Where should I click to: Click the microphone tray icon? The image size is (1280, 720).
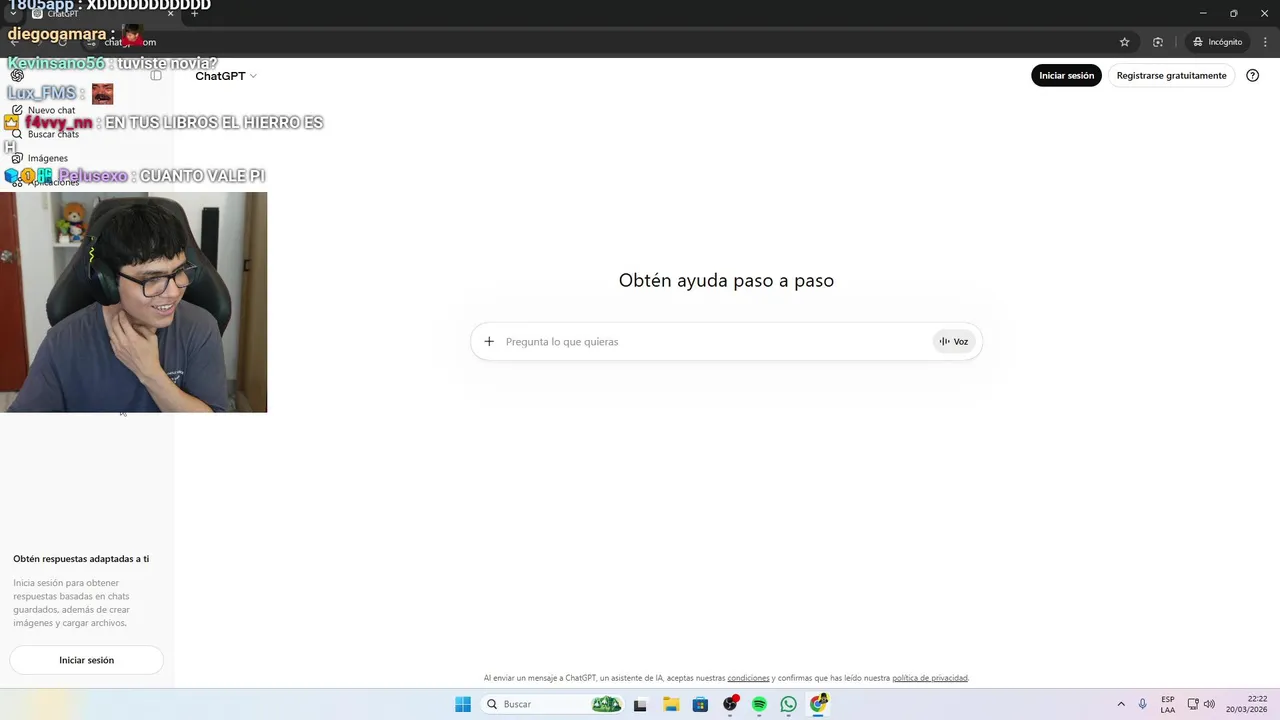click(x=1143, y=704)
